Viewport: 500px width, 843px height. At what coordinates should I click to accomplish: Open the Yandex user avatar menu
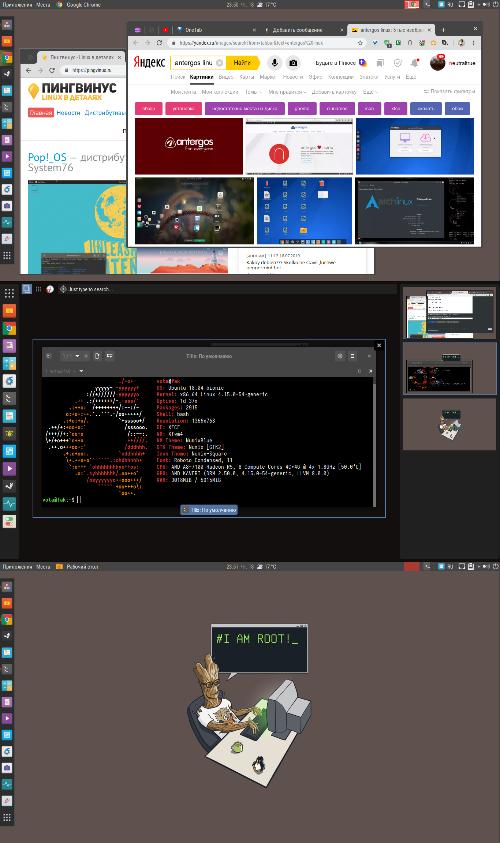[438, 63]
